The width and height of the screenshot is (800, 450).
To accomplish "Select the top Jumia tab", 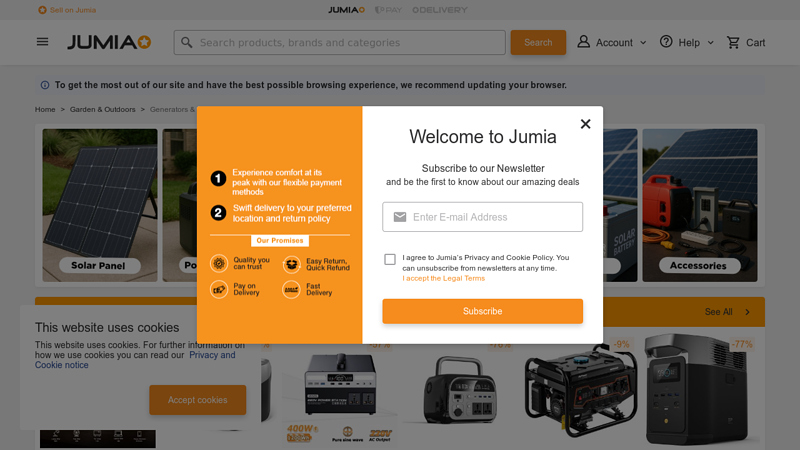I will [x=346, y=10].
